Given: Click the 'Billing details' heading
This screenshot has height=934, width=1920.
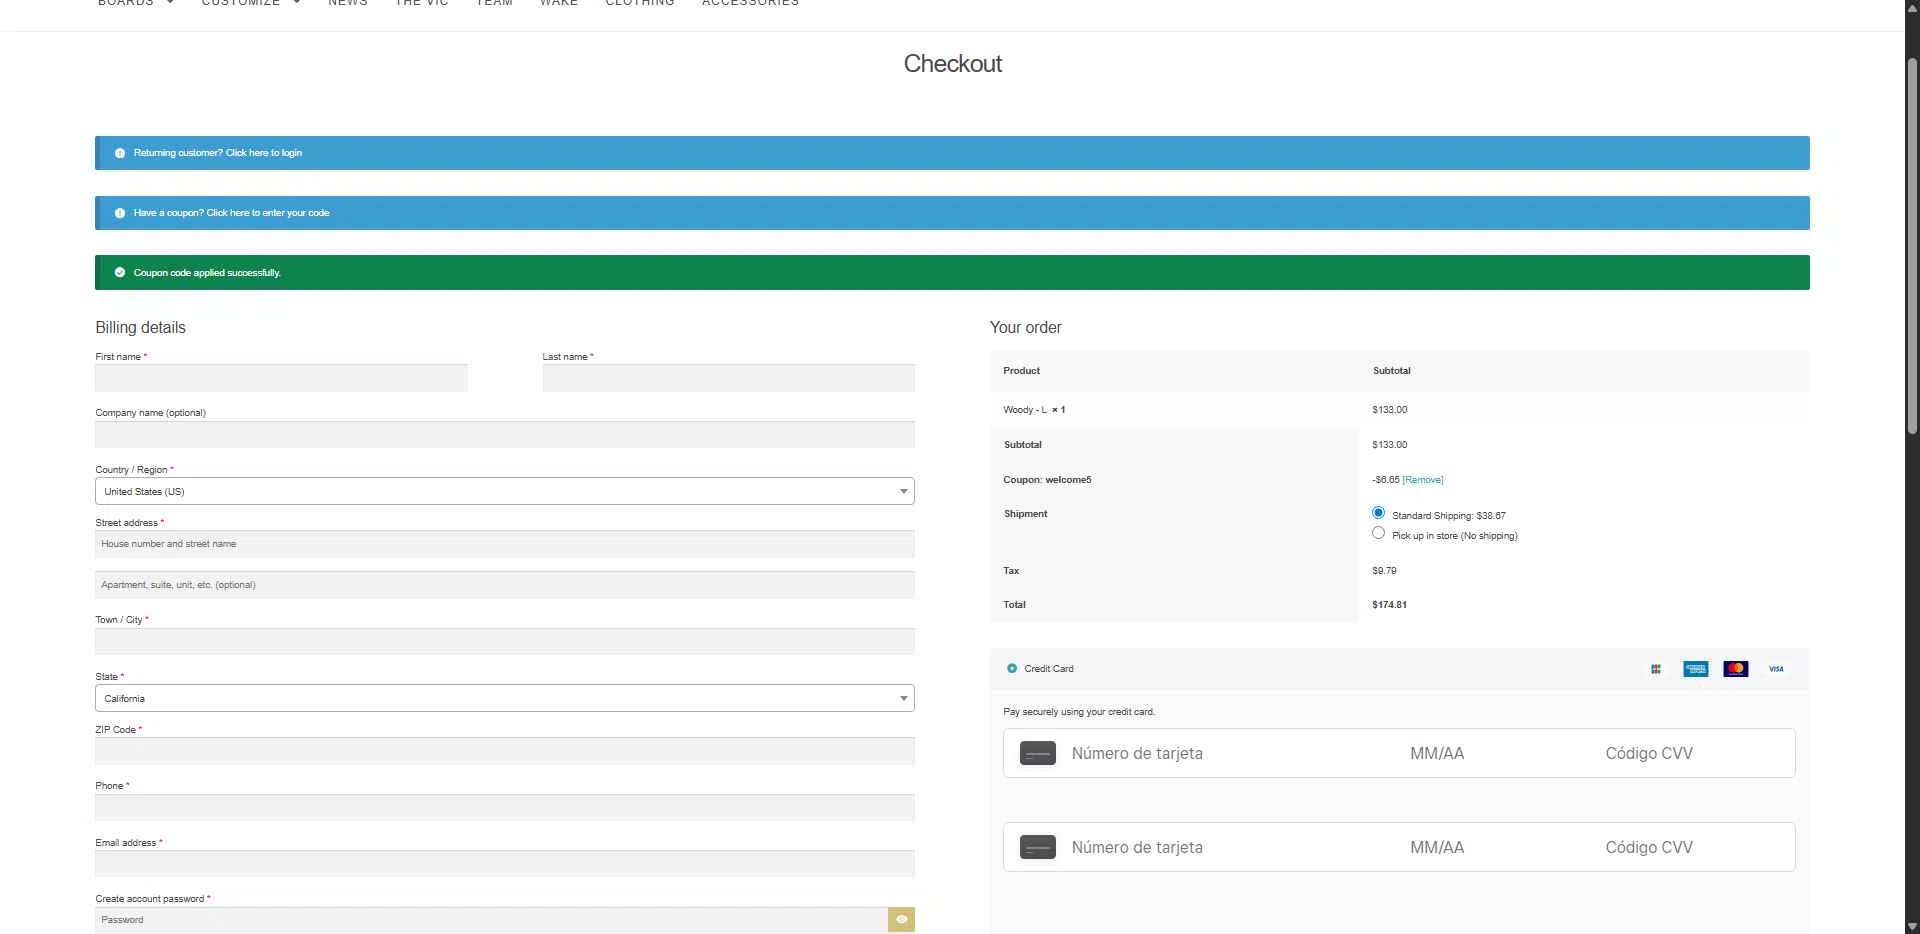Looking at the screenshot, I should (140, 328).
